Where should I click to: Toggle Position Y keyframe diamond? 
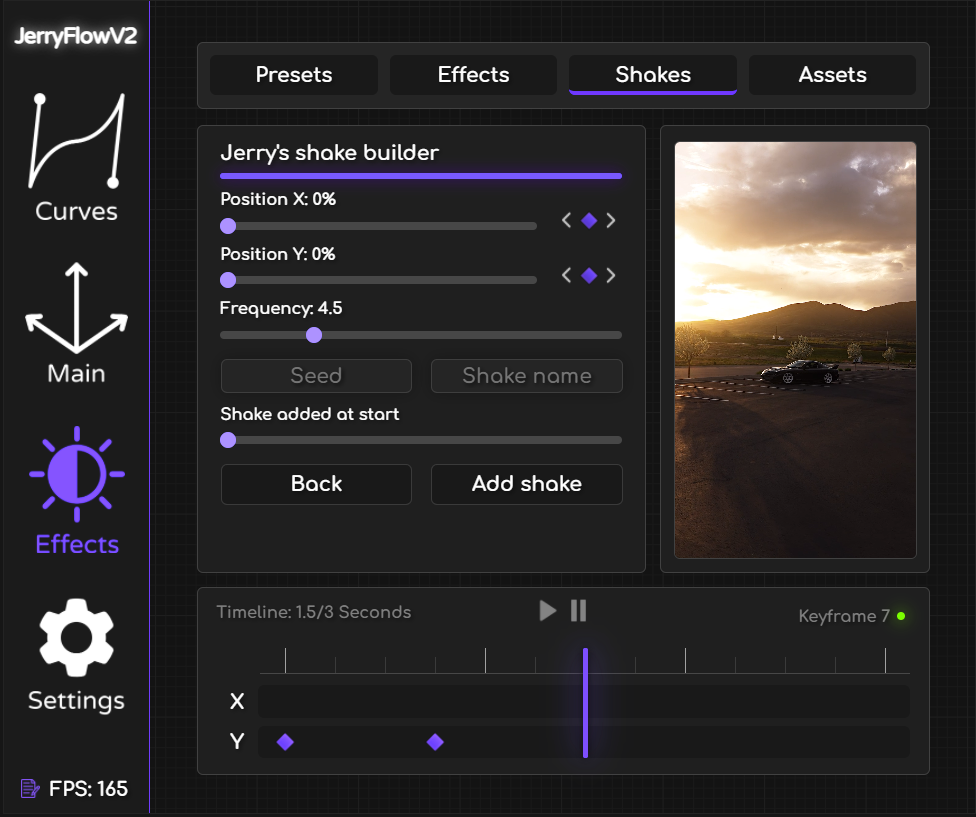(589, 276)
